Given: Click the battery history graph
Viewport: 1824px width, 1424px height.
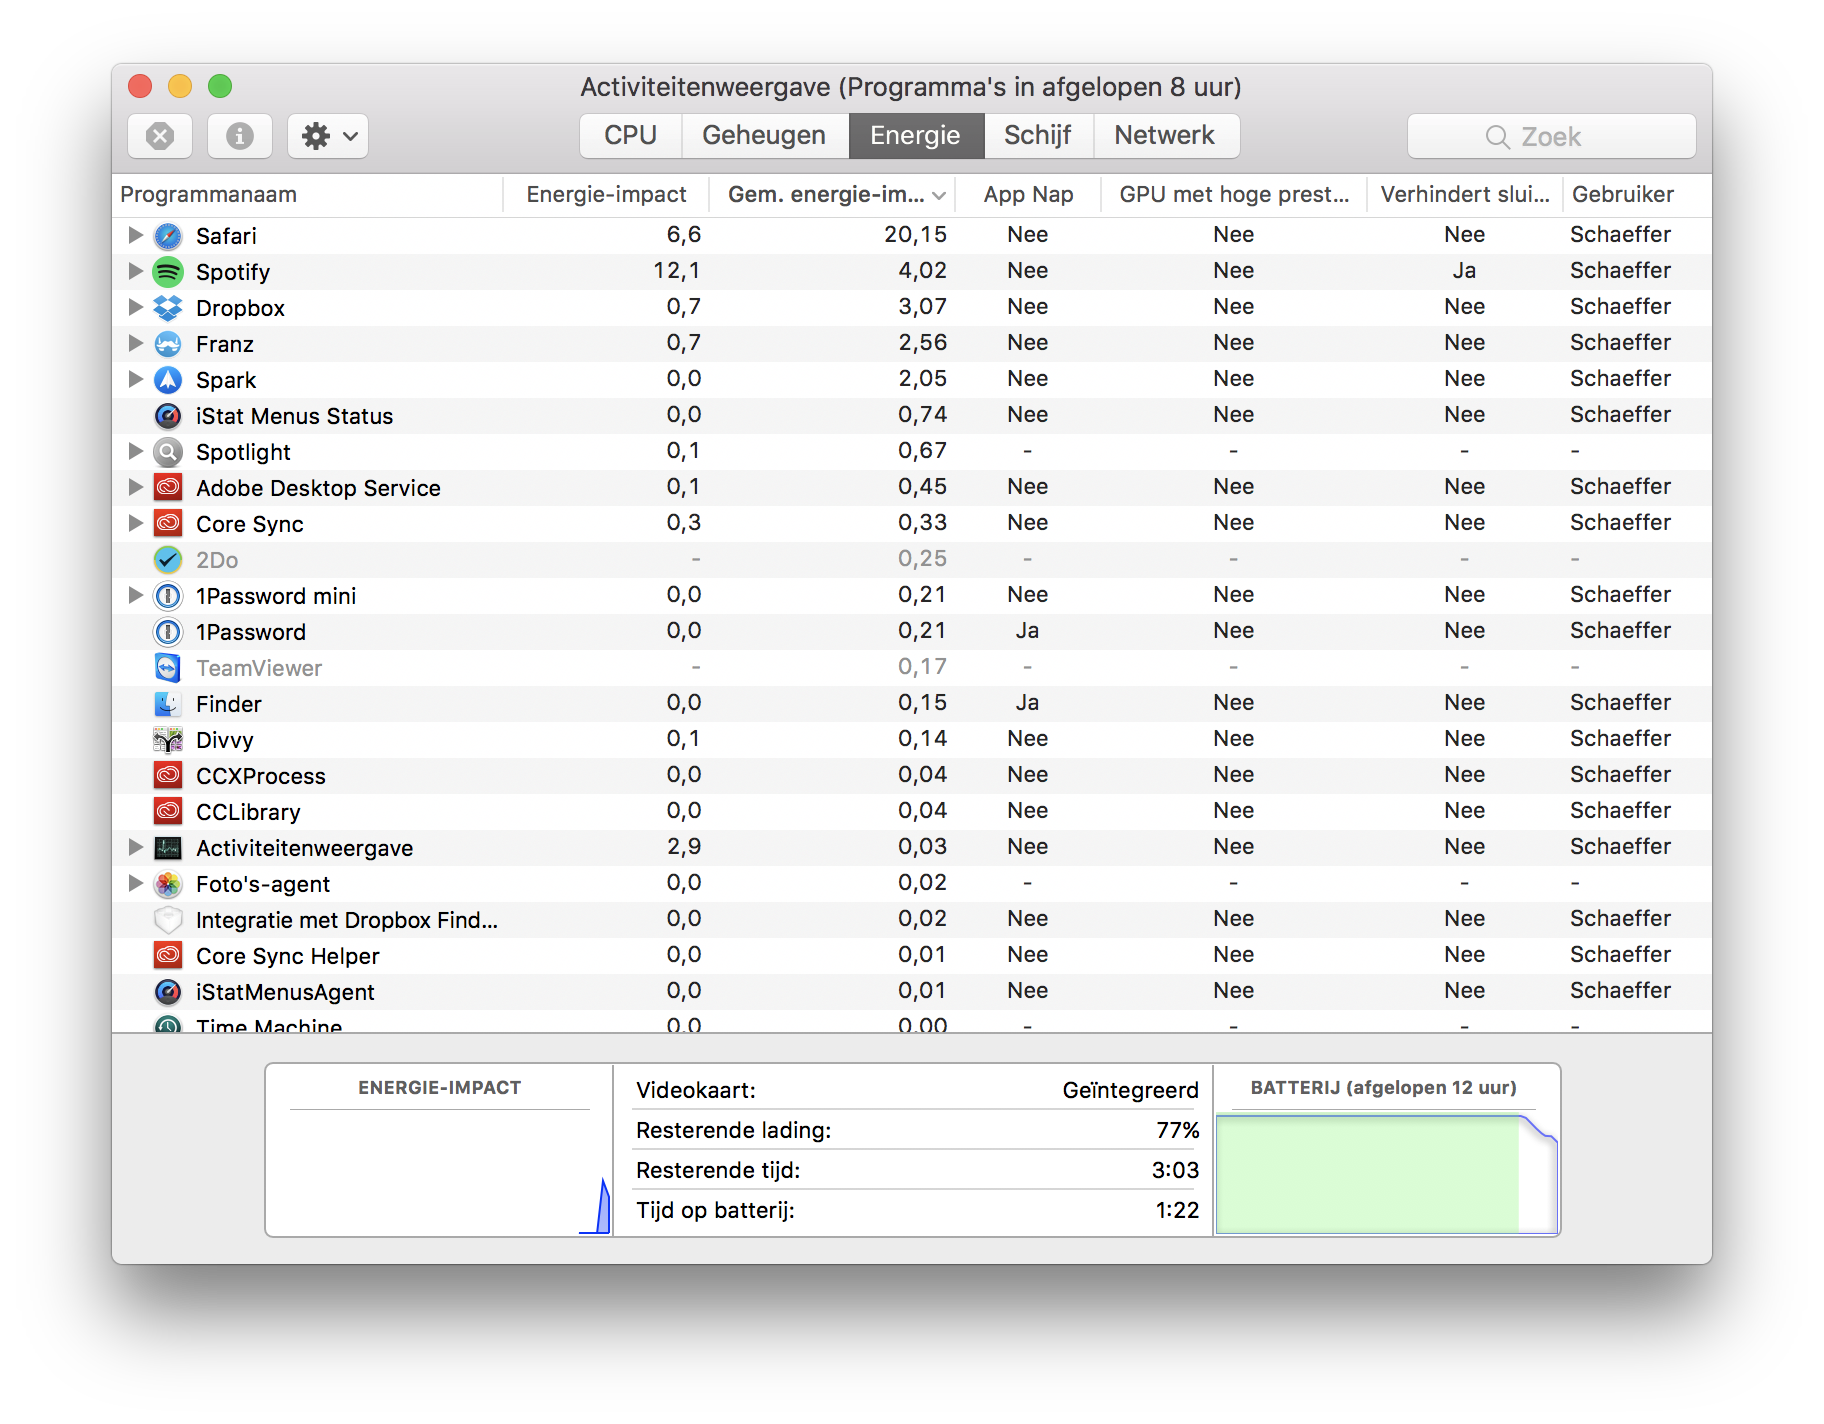Looking at the screenshot, I should pos(1387,1174).
